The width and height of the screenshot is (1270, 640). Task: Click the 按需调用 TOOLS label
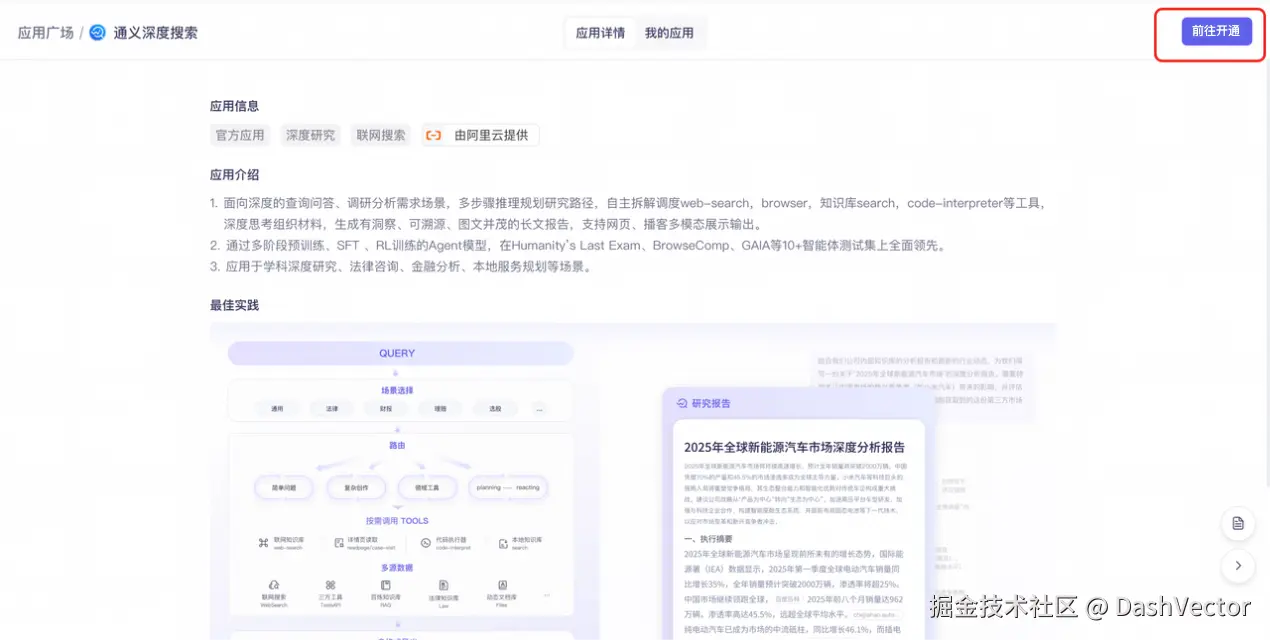click(397, 521)
